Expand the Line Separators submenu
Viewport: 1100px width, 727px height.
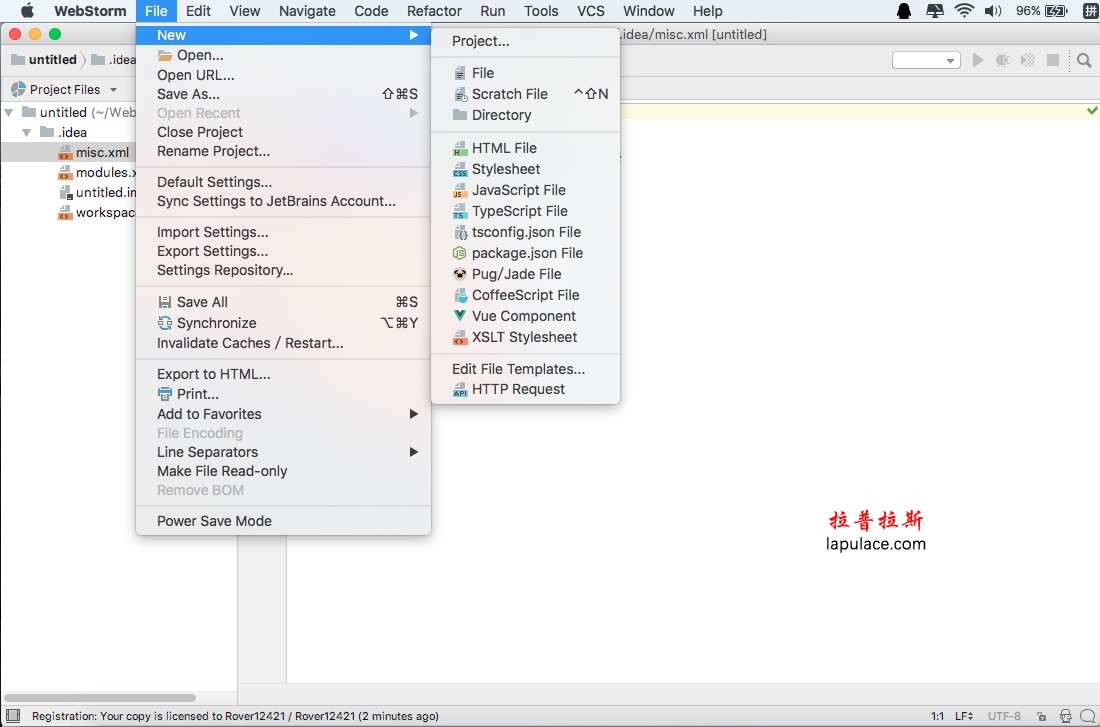click(x=283, y=452)
